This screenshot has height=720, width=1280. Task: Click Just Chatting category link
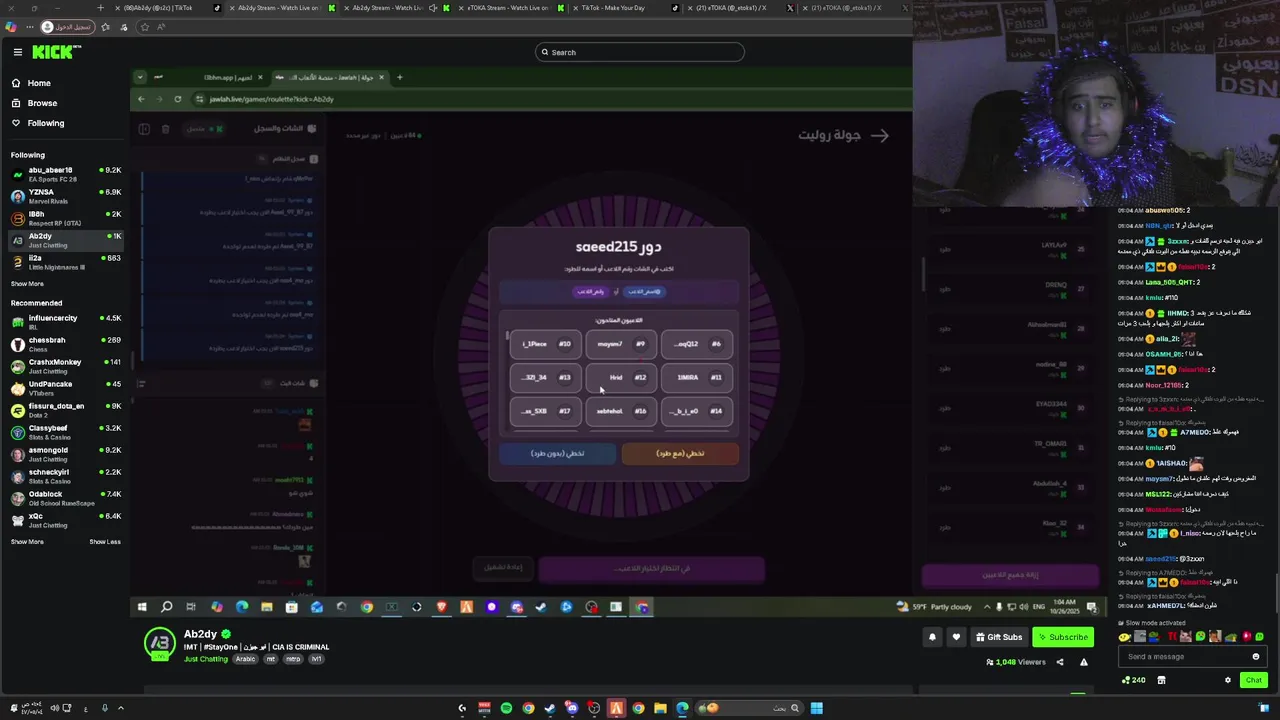point(206,659)
